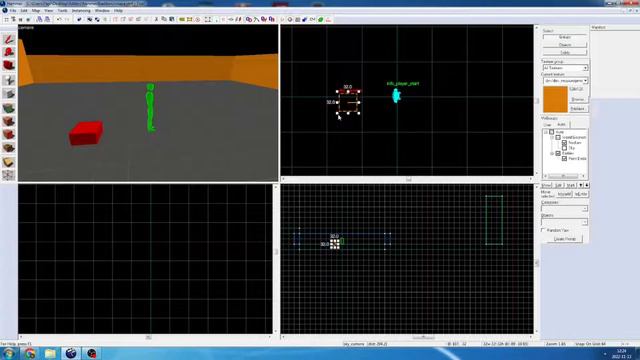Image resolution: width=640 pixels, height=360 pixels.
Task: Click the Carve toolbar icon
Action: click(79, 19)
